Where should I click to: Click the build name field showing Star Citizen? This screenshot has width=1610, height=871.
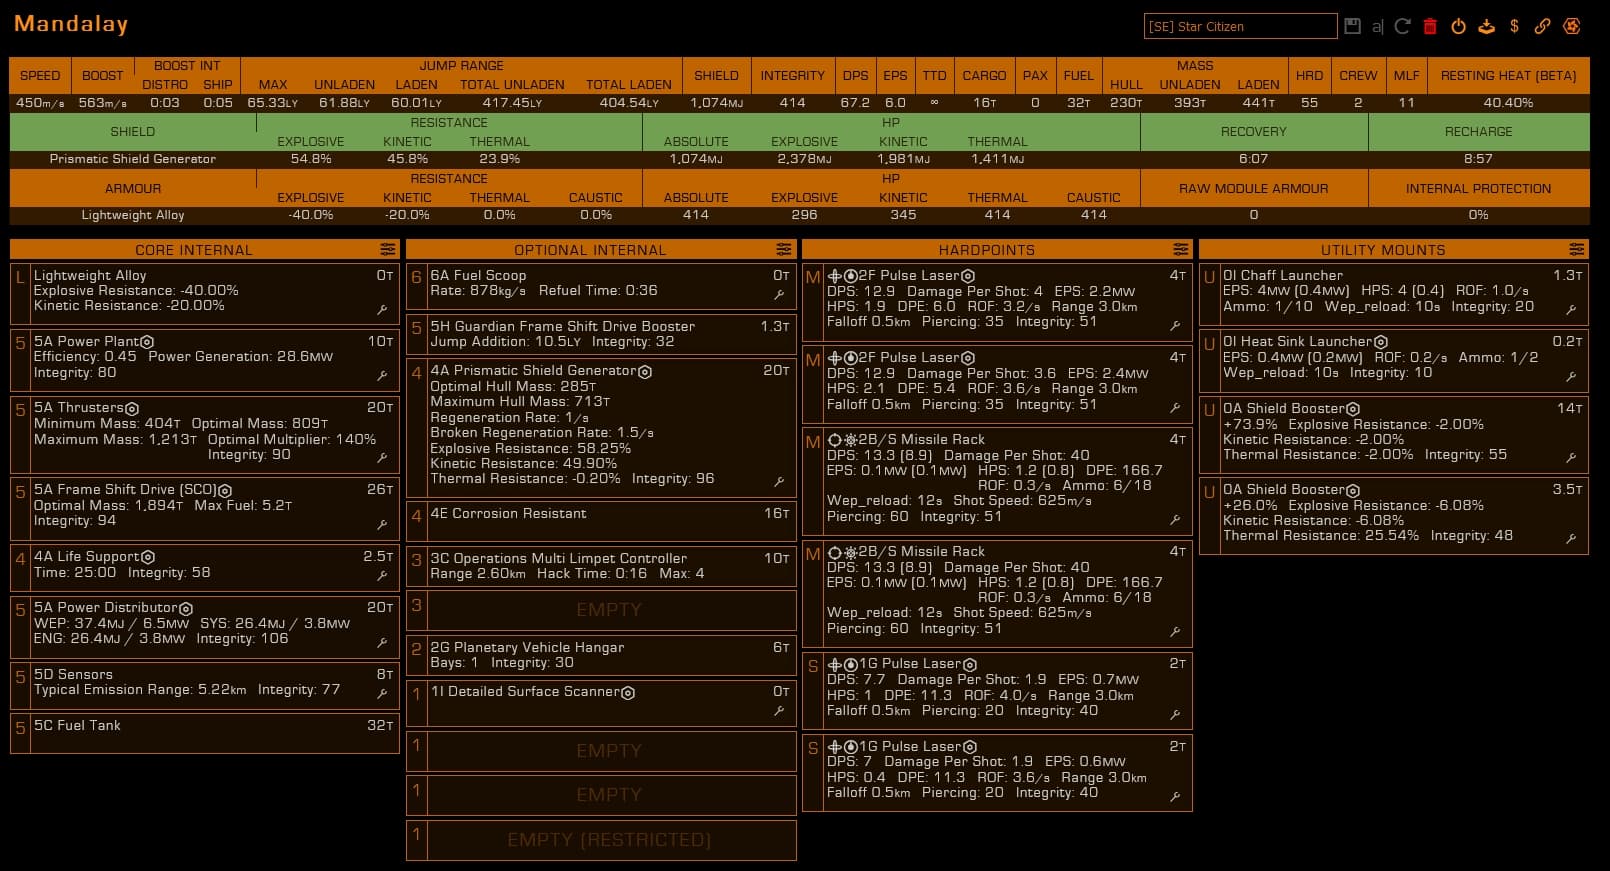pyautogui.click(x=1240, y=26)
